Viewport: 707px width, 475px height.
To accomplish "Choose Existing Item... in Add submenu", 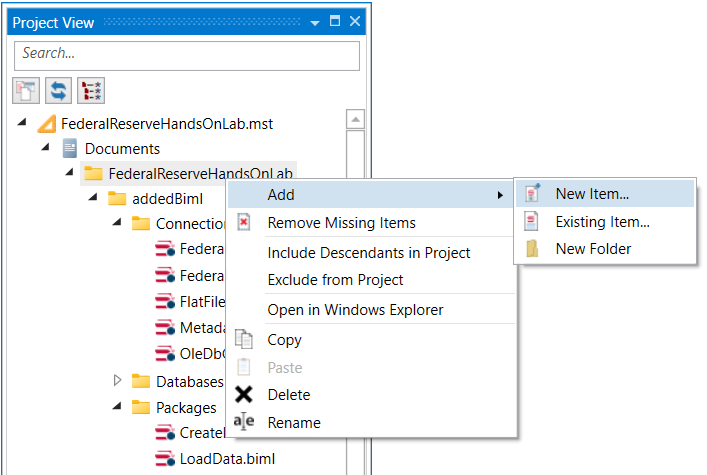I will (x=605, y=221).
